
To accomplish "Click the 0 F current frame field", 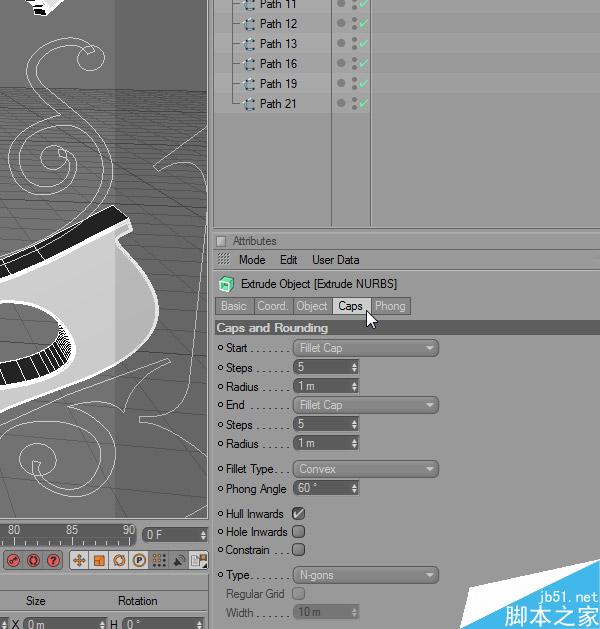I will 175,535.
